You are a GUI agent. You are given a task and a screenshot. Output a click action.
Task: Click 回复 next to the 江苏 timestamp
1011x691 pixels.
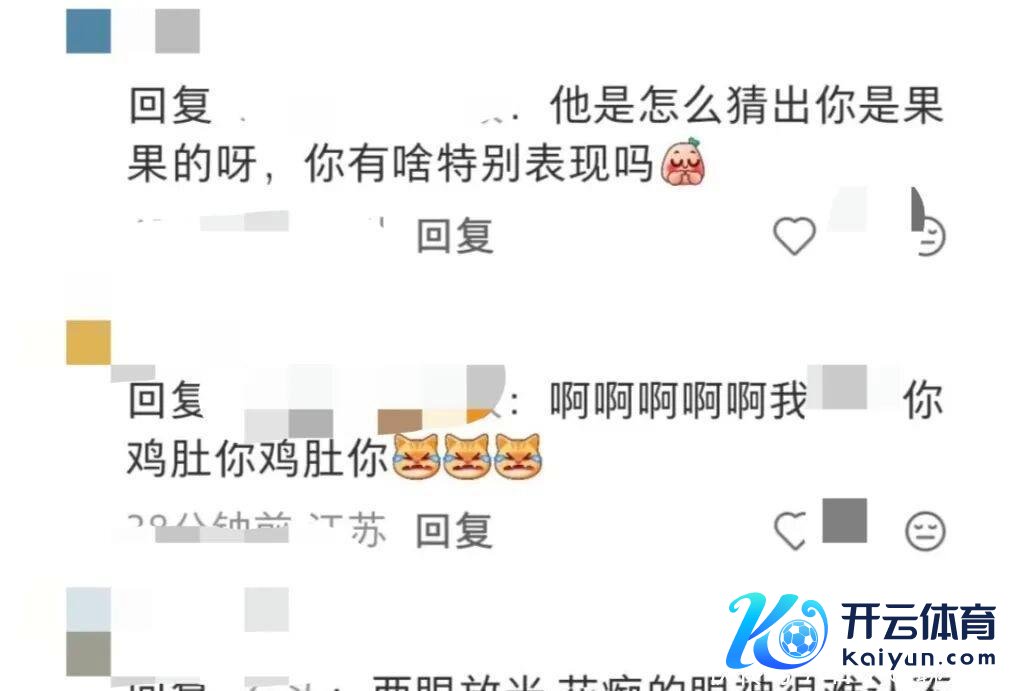[455, 531]
